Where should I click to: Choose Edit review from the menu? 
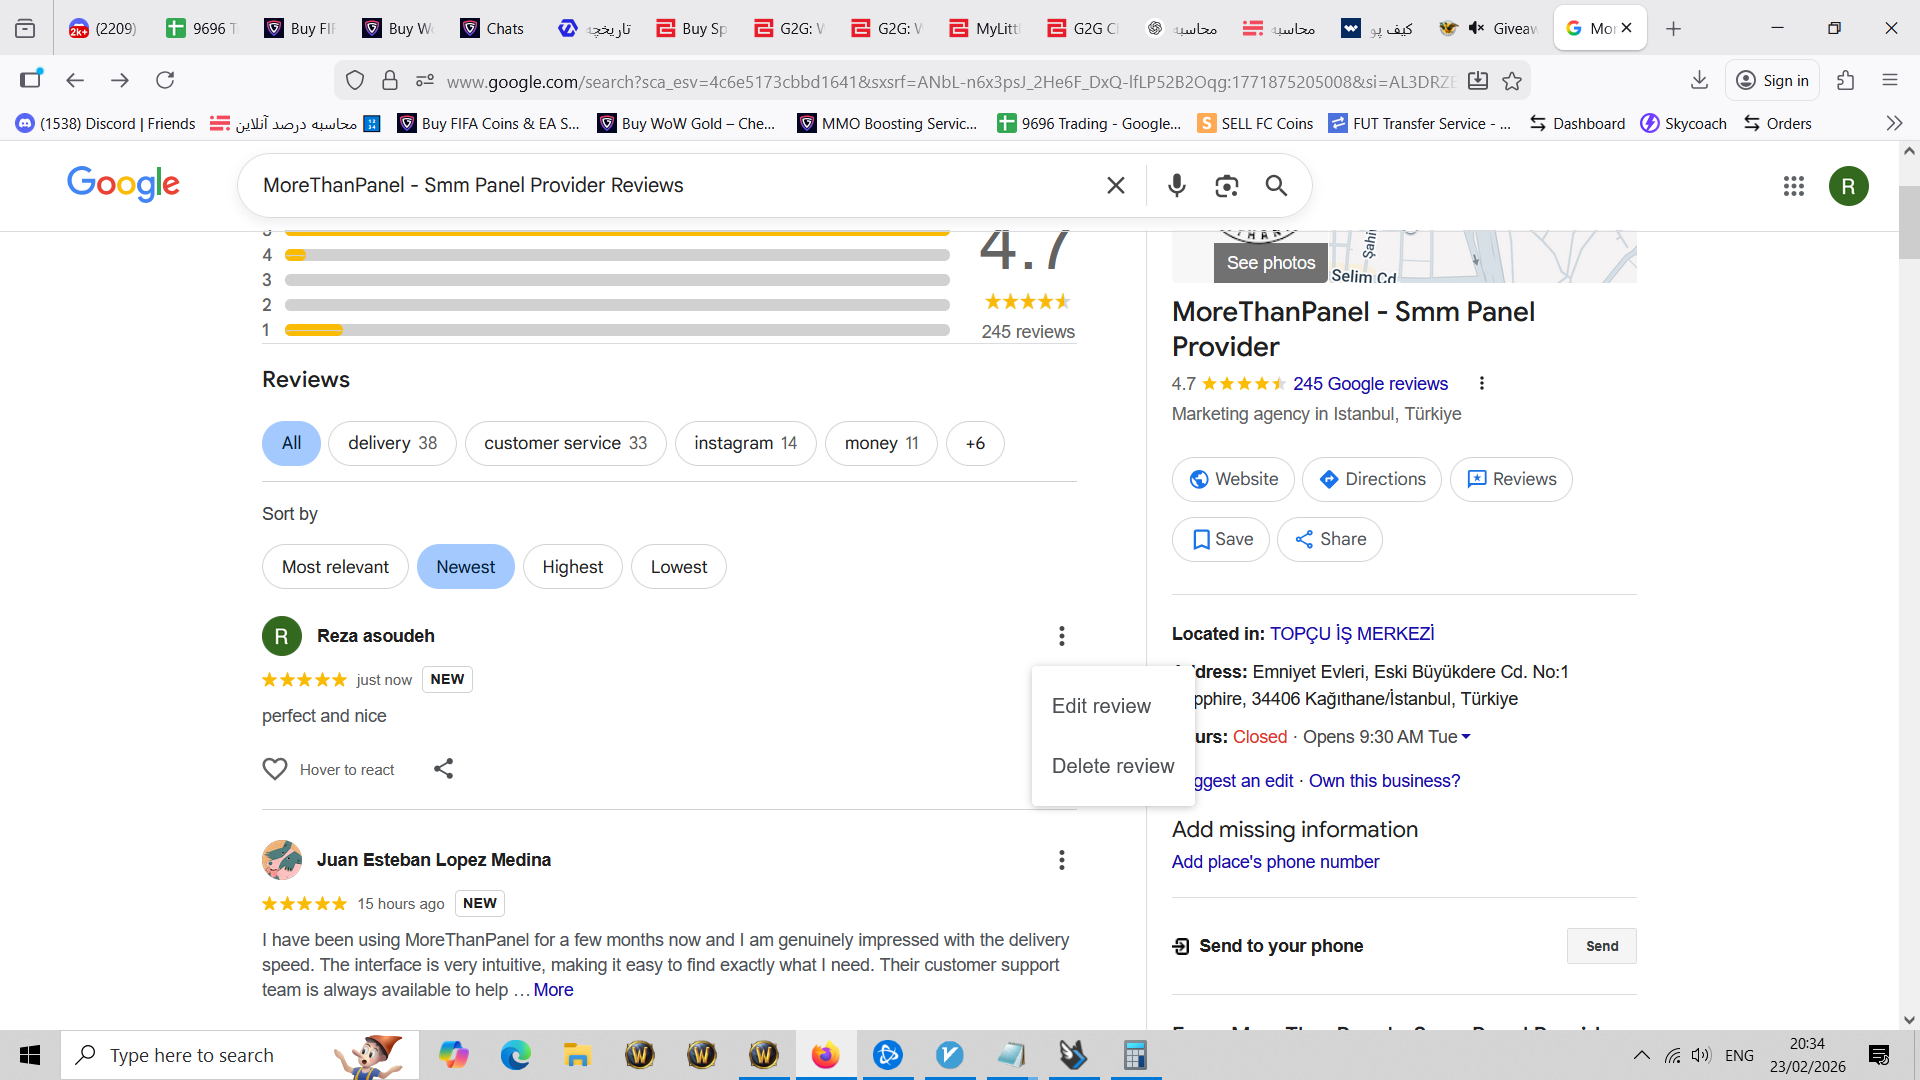(x=1101, y=706)
